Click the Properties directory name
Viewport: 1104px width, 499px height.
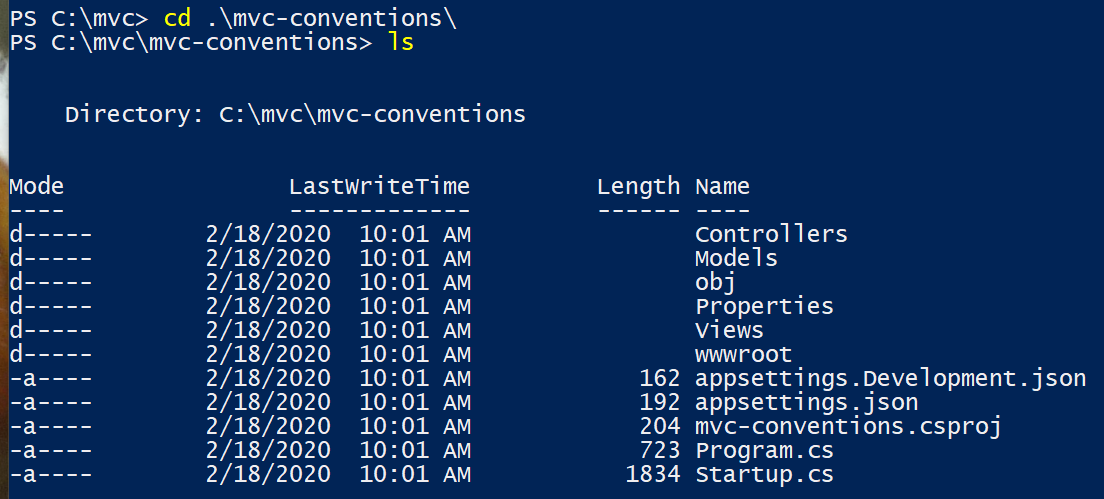click(764, 306)
